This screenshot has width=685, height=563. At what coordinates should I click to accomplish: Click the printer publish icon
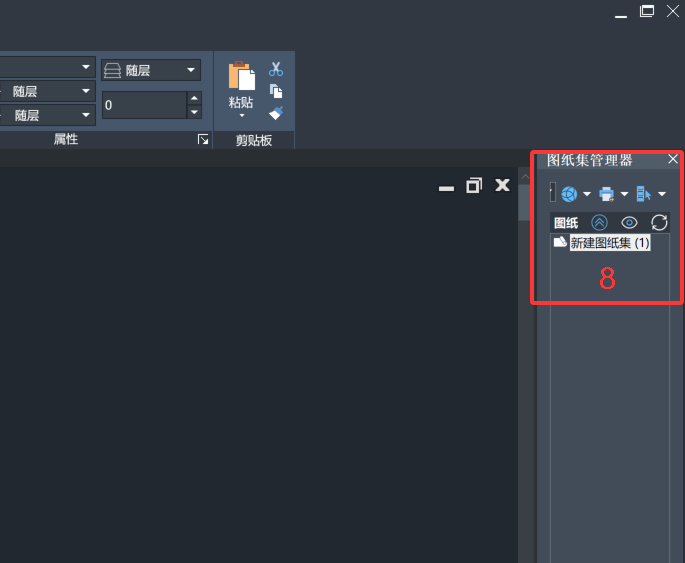tap(606, 194)
